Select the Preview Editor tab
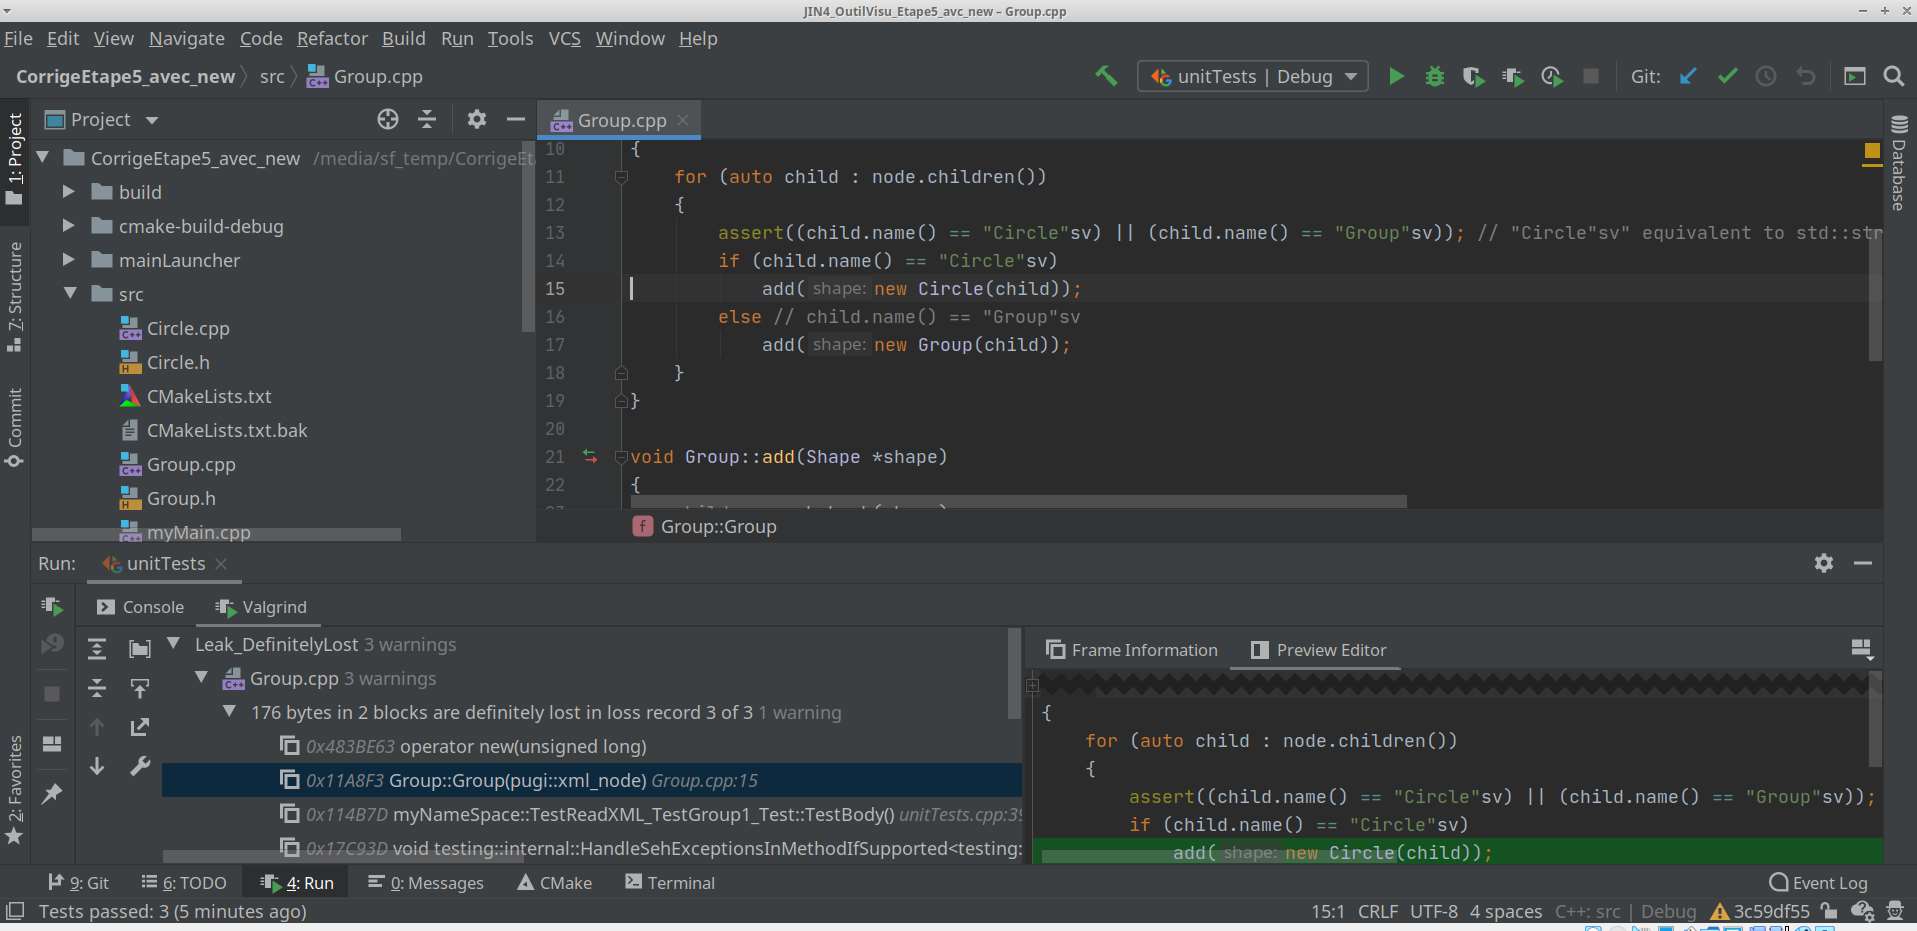This screenshot has width=1917, height=931. pyautogui.click(x=1319, y=650)
